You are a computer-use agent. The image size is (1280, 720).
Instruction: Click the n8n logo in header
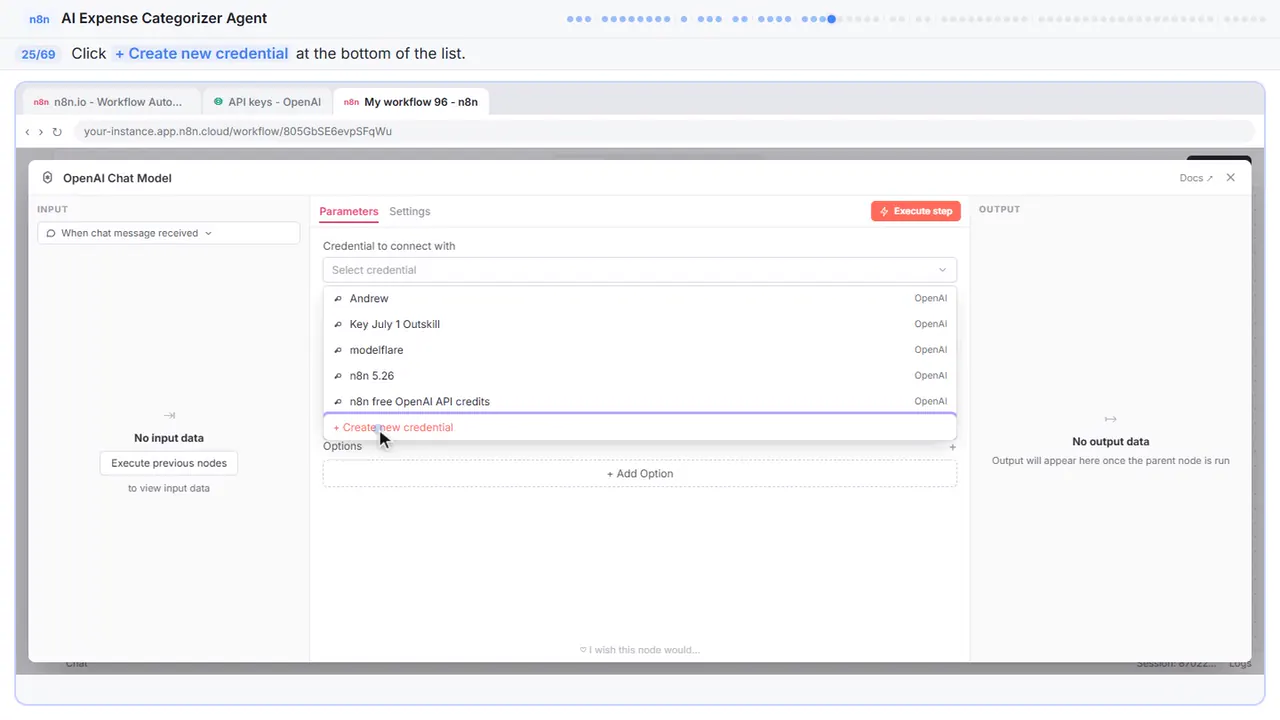(x=39, y=18)
